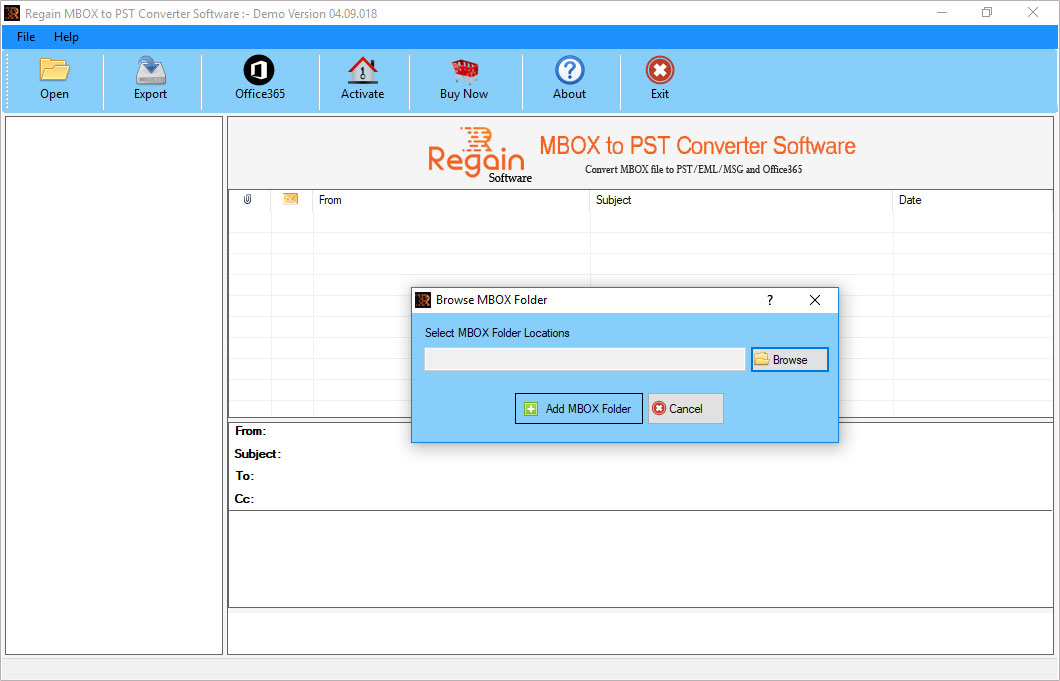
Task: View software info with the About icon
Action: (569, 78)
